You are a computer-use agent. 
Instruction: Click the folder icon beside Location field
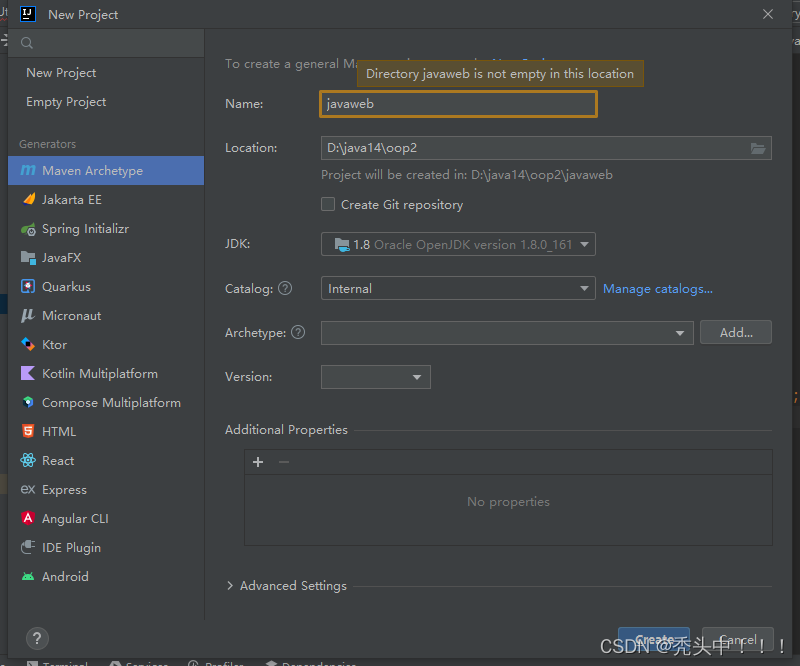[758, 147]
